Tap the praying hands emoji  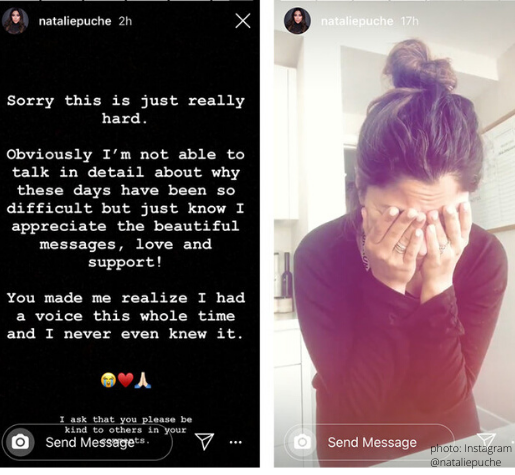143,380
